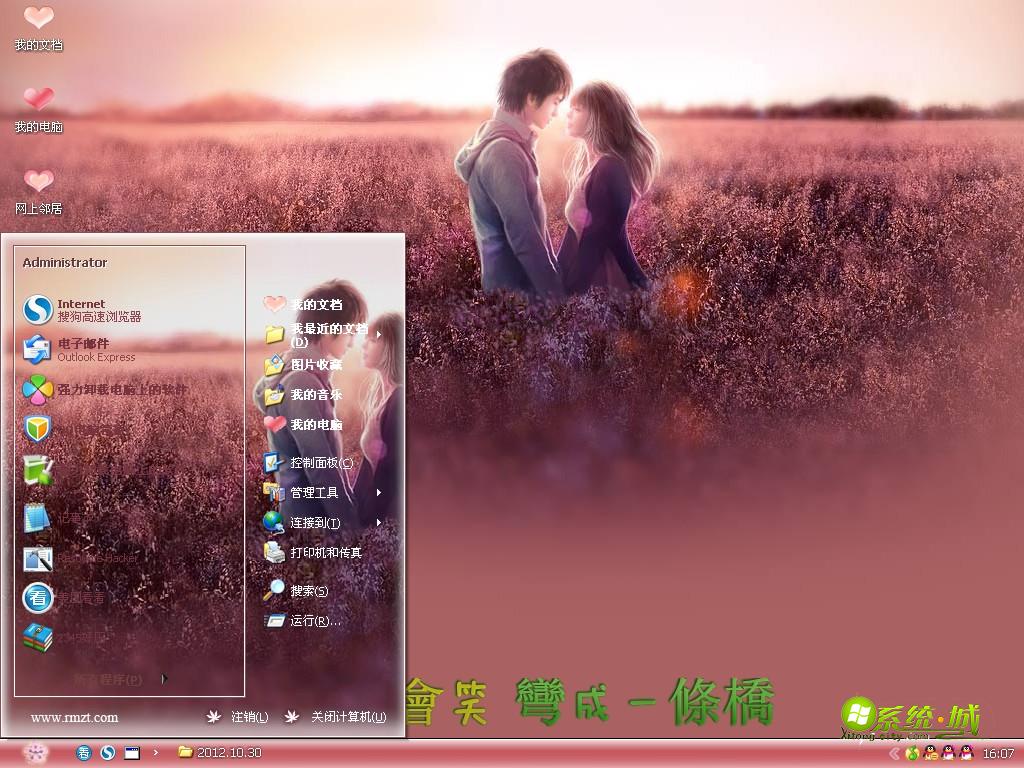Open the Control Panel menu entry
Image resolution: width=1024 pixels, height=768 pixels.
(x=315, y=464)
